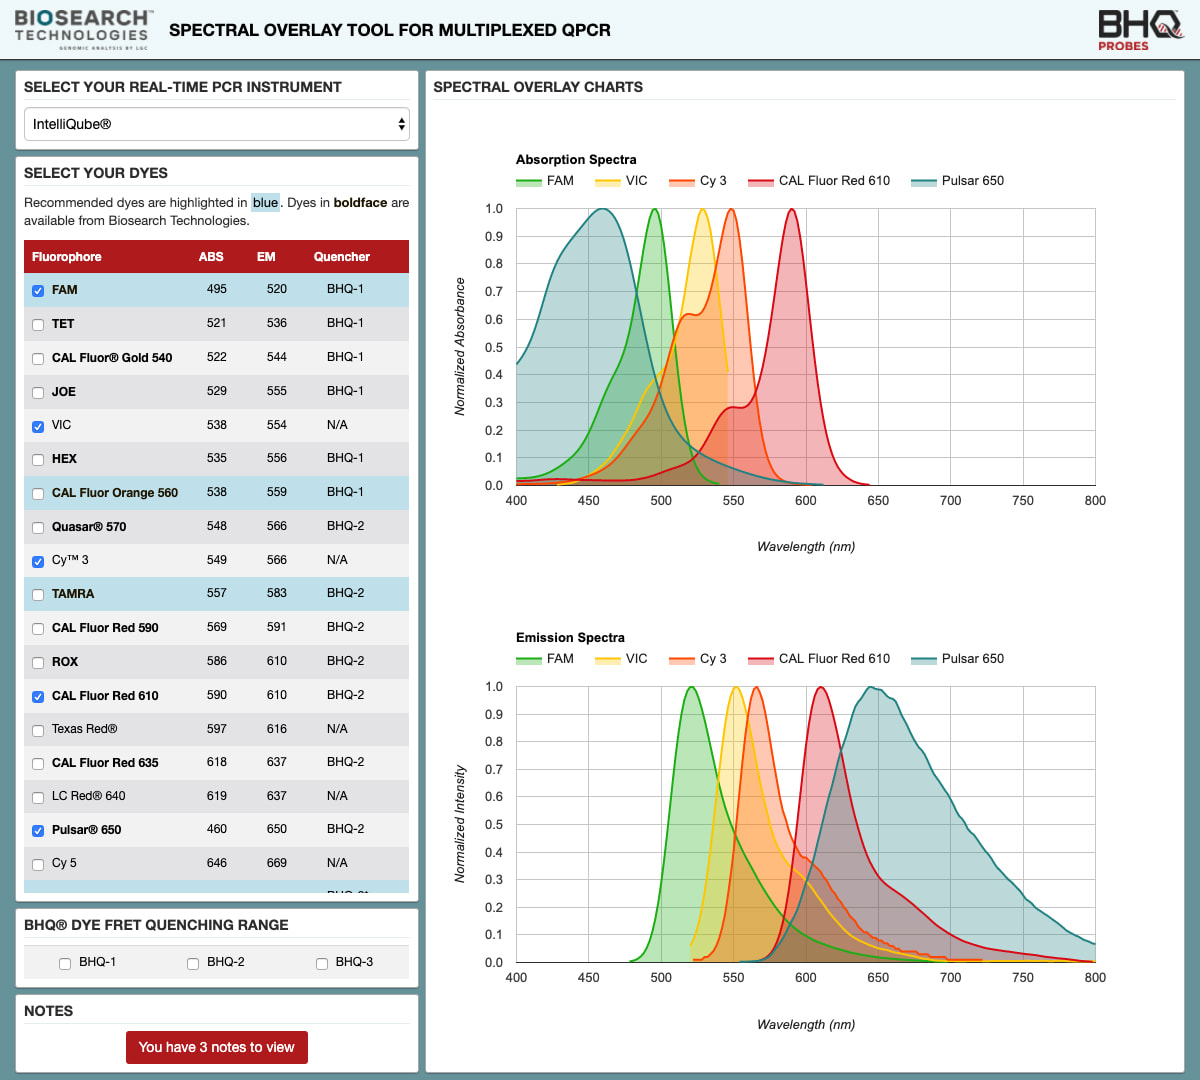Uncheck the FAM fluorophore checkbox

click(38, 291)
